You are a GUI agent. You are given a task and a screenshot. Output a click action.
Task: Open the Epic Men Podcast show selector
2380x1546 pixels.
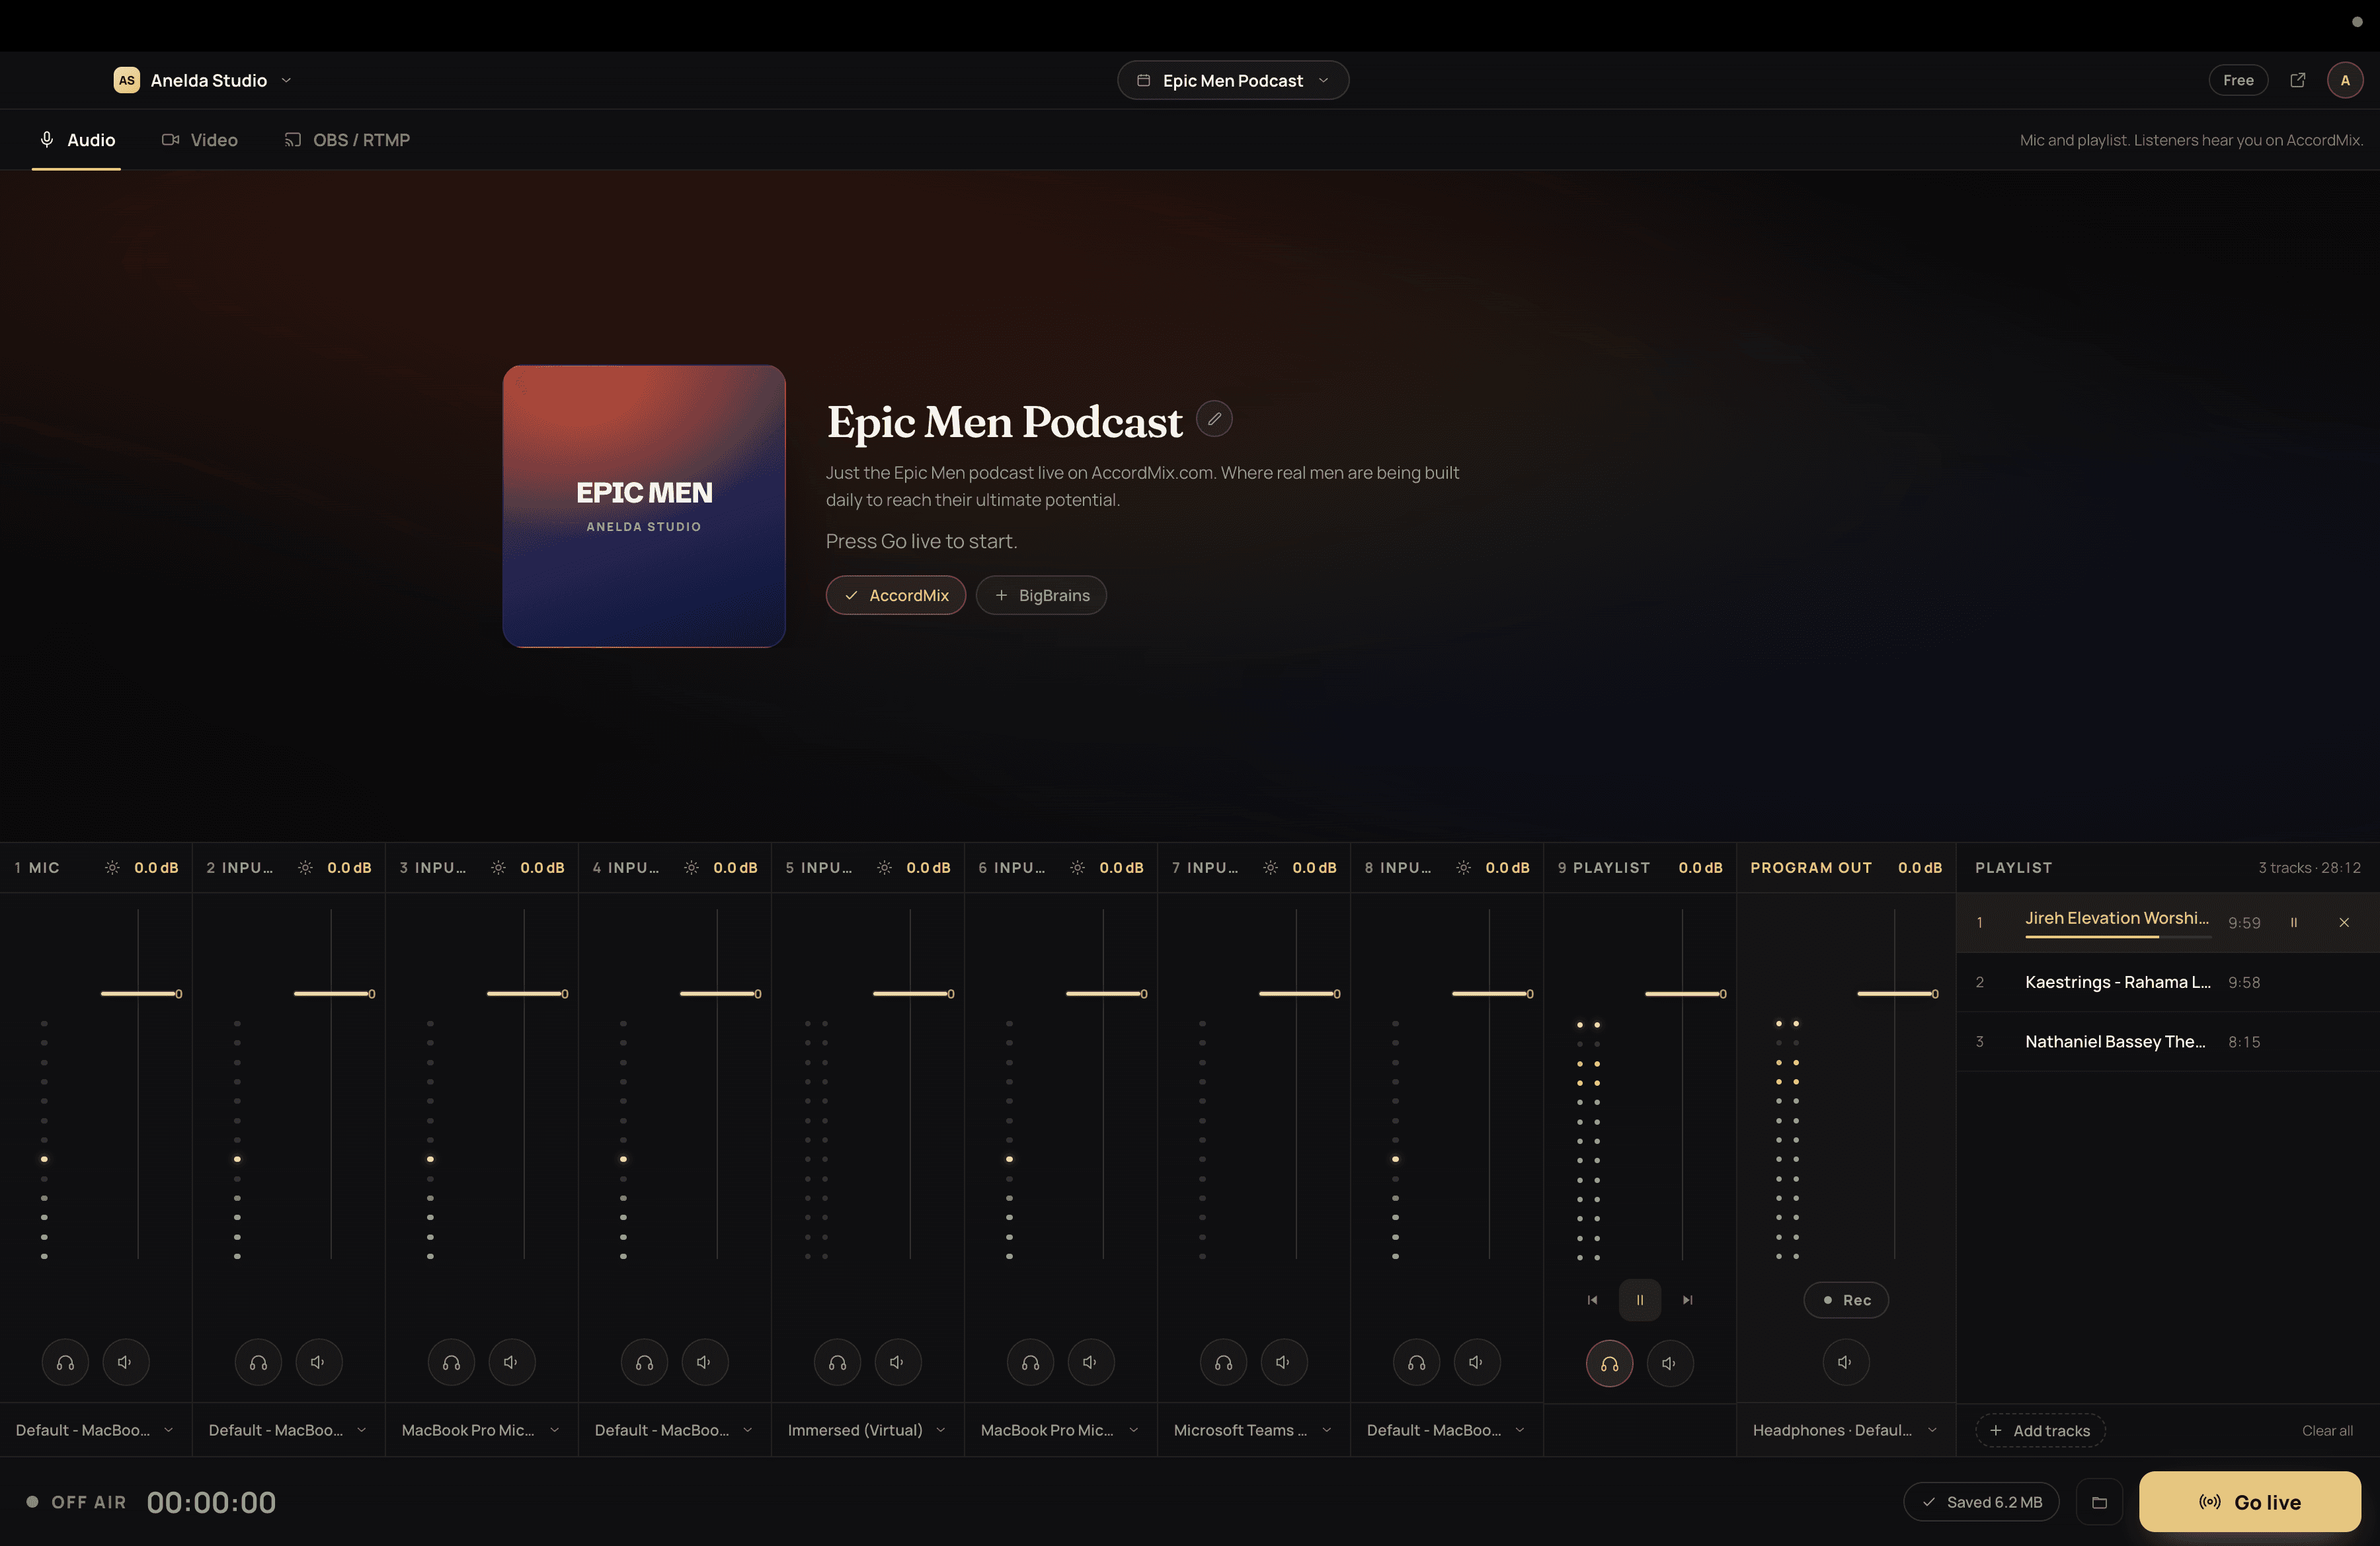coord(1233,80)
